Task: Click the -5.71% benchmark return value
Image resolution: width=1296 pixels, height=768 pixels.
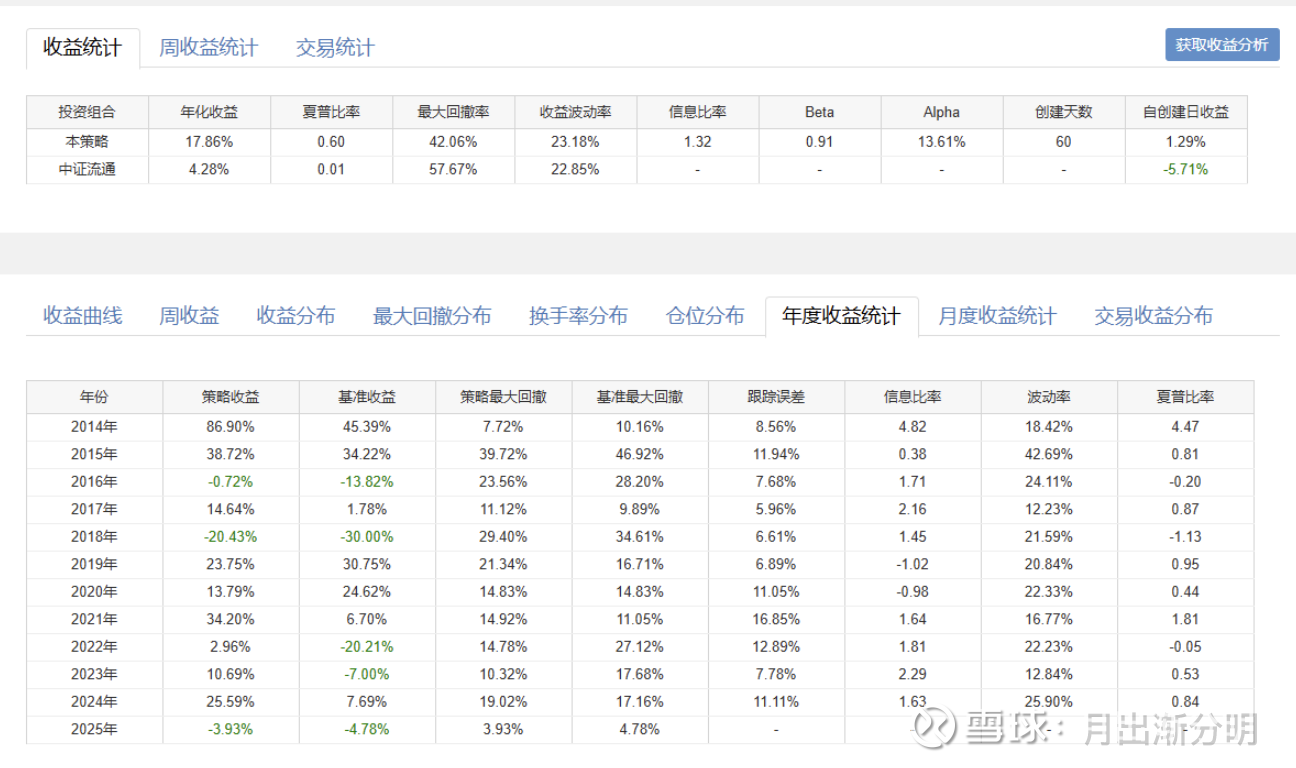Action: coord(1186,169)
